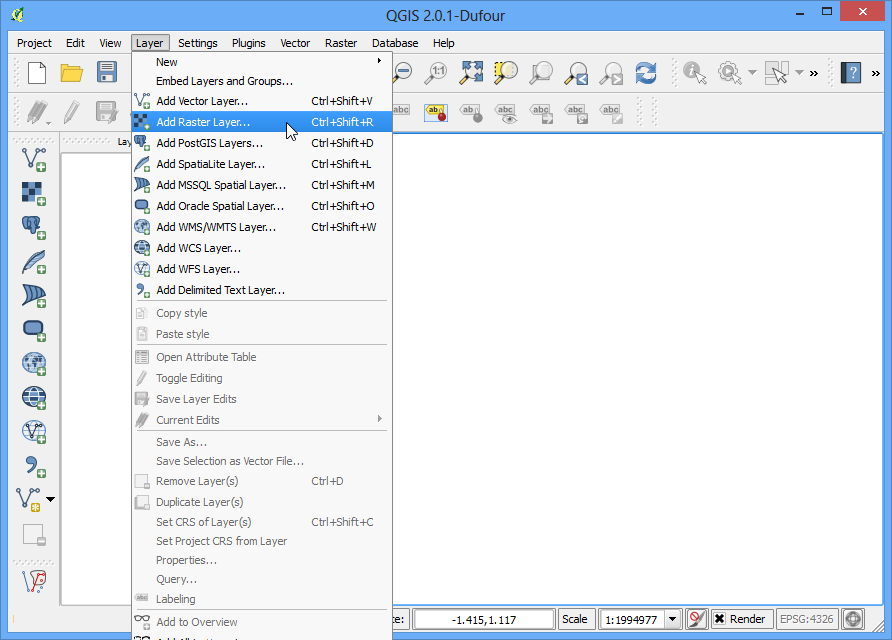892x640 pixels.
Task: Click the Zoom Full extent icon
Action: coord(472,73)
